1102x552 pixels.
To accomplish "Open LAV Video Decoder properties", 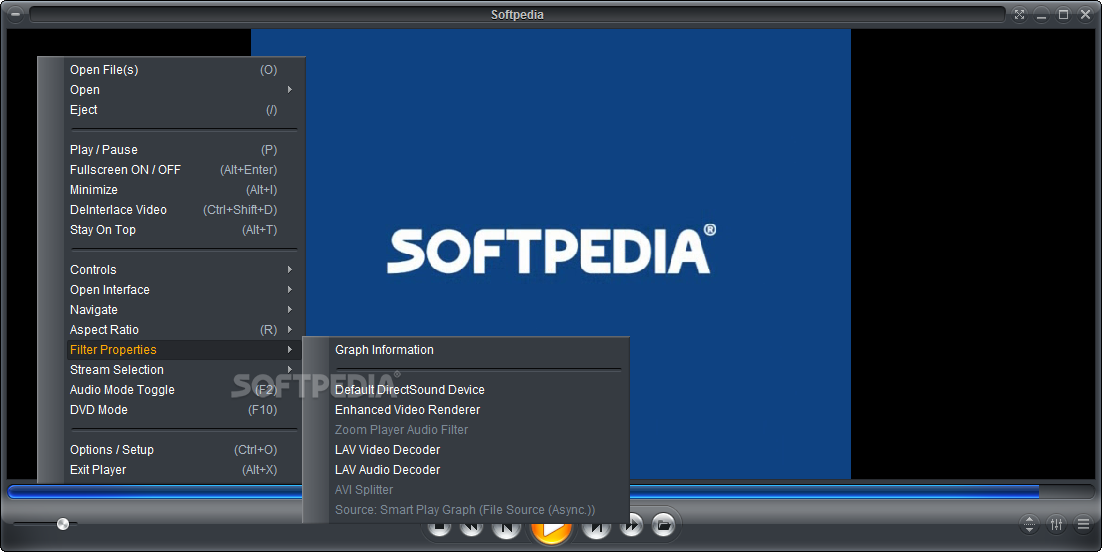I will point(478,449).
